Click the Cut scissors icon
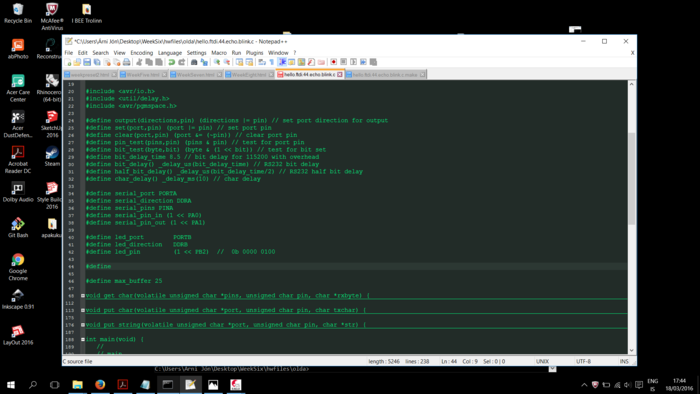The height and width of the screenshot is (394, 700). tap(139, 62)
